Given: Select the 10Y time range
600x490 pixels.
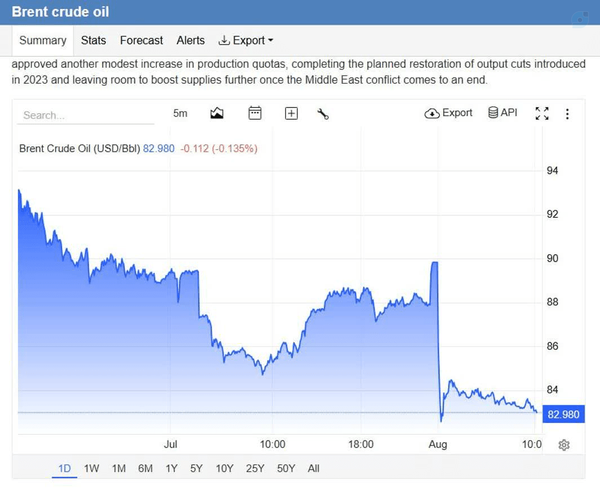Looking at the screenshot, I should click(224, 468).
